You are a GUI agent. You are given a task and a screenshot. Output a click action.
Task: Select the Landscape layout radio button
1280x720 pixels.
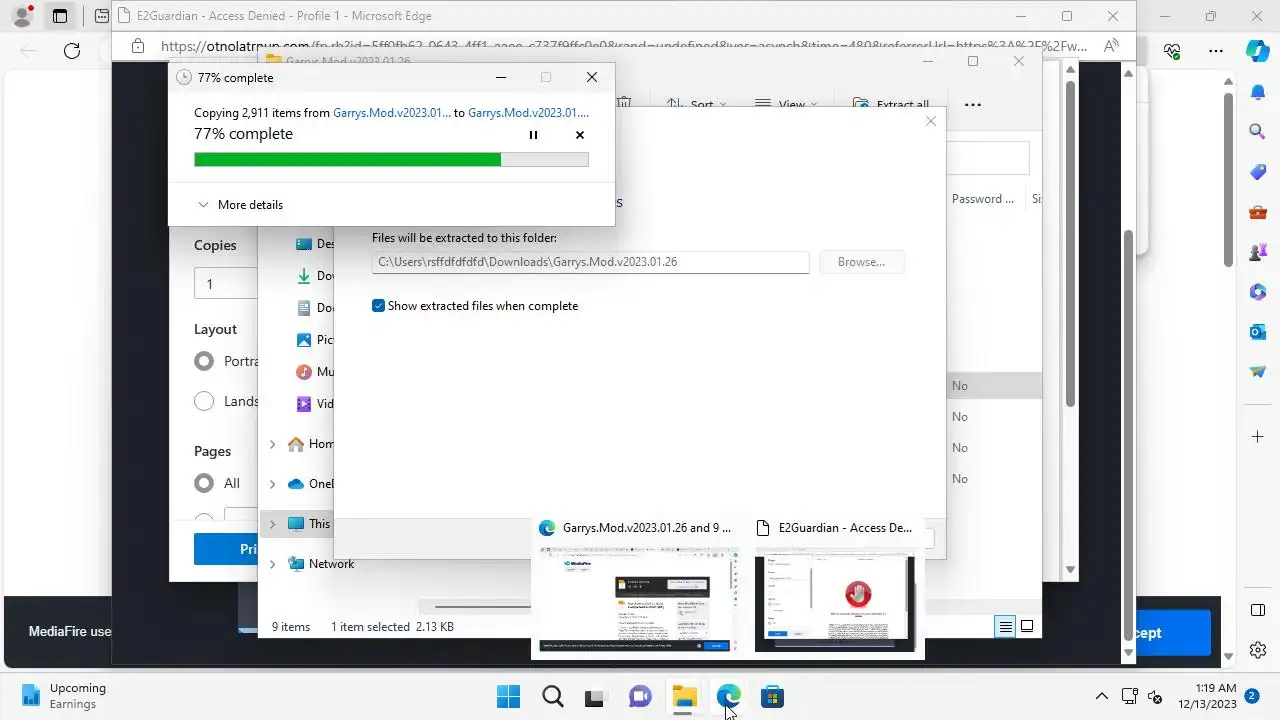click(x=204, y=401)
